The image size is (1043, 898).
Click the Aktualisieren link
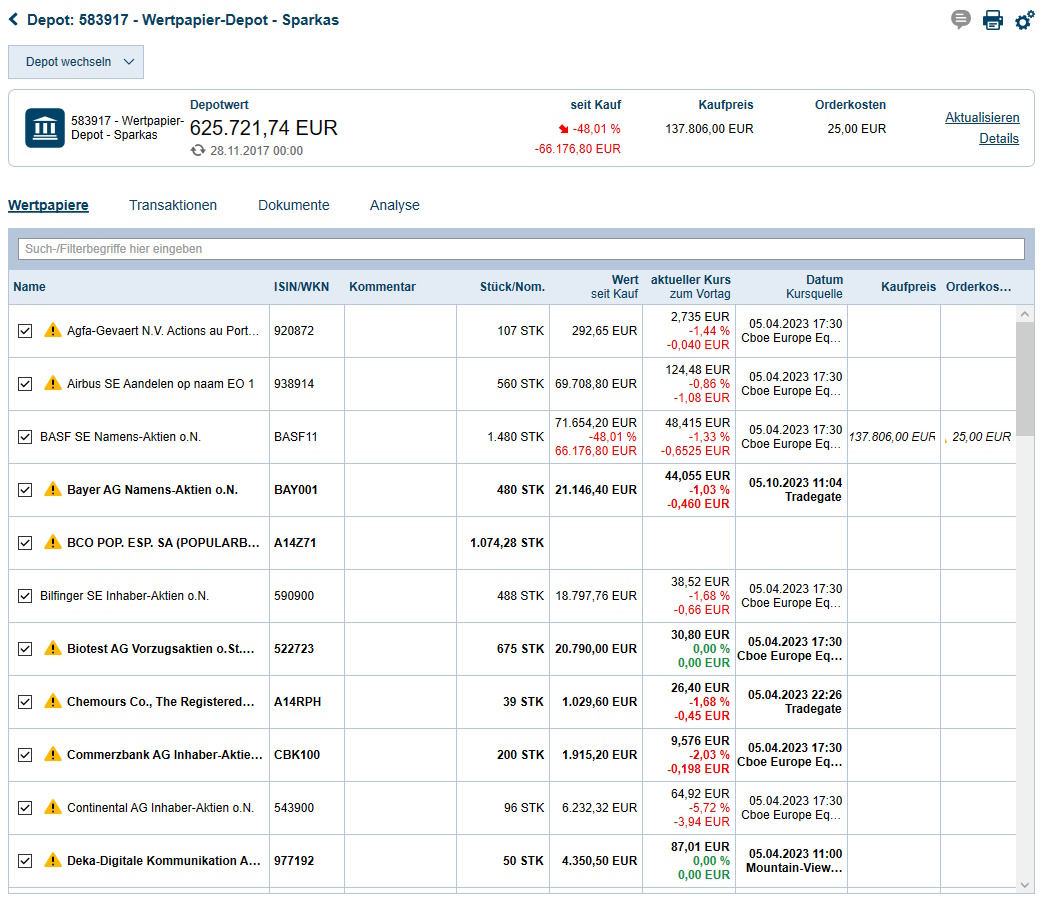coord(982,117)
